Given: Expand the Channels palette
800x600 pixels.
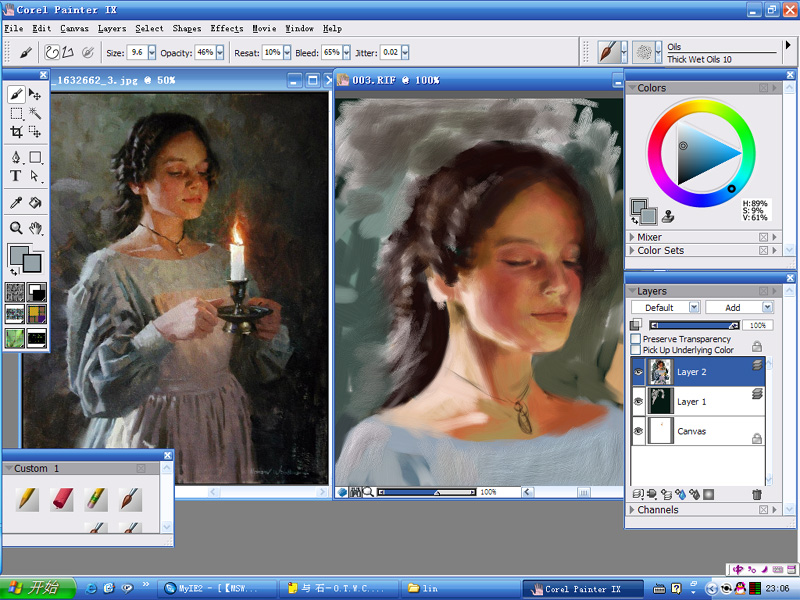Looking at the screenshot, I should [x=632, y=510].
